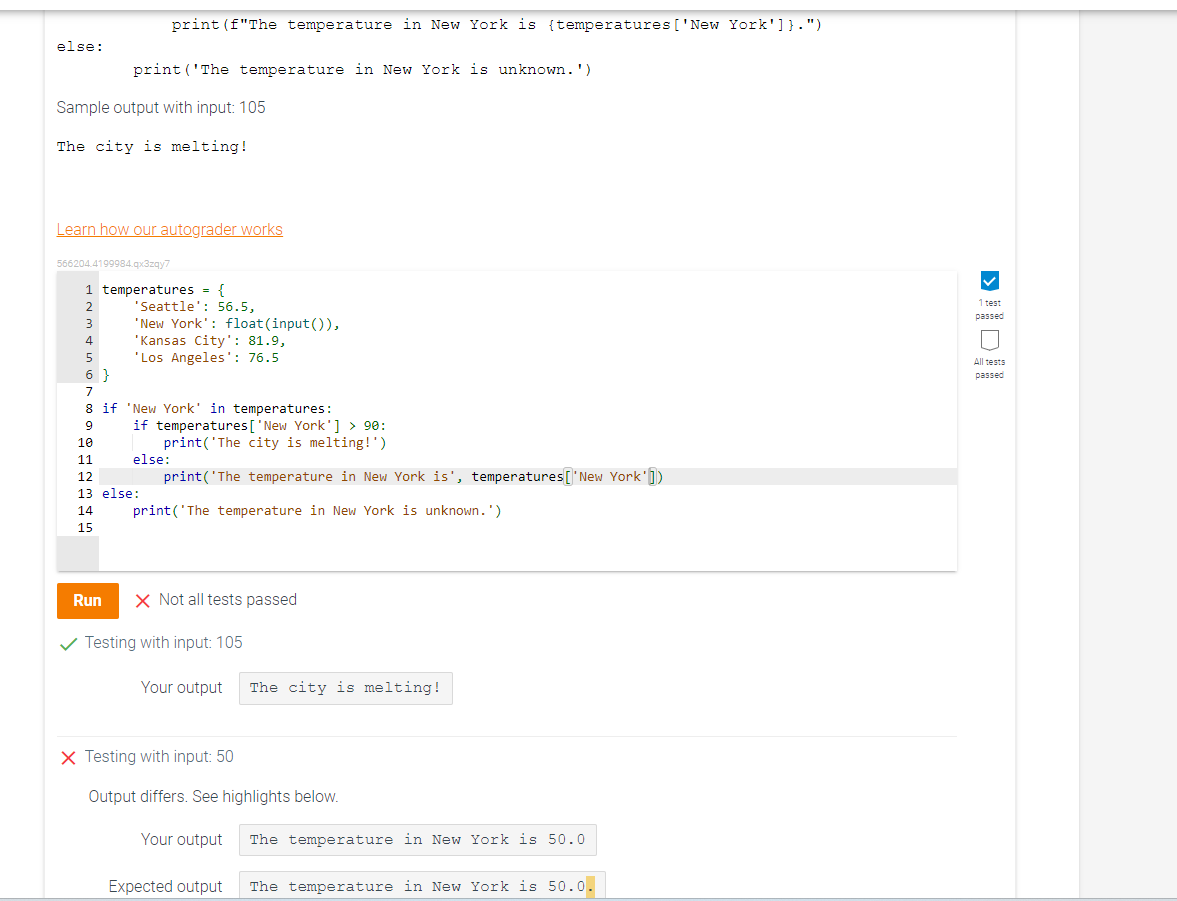1177x901 pixels.
Task: Click the top f-string print line in instructions
Action: point(496,25)
